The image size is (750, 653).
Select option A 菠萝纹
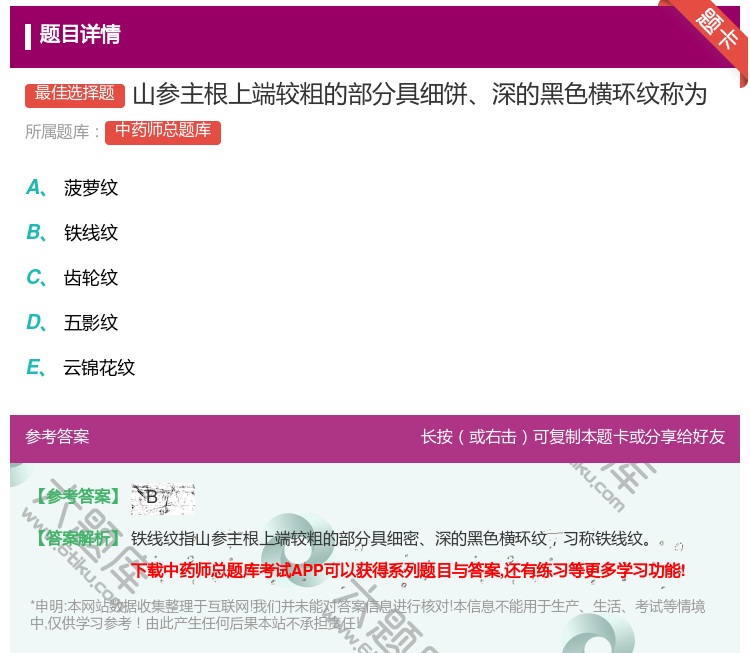(x=72, y=188)
